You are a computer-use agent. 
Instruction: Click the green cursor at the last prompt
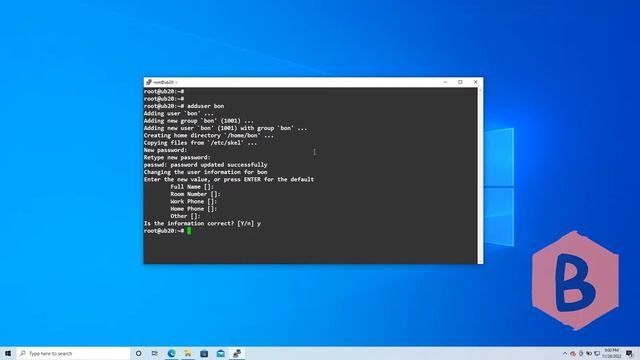(x=189, y=231)
